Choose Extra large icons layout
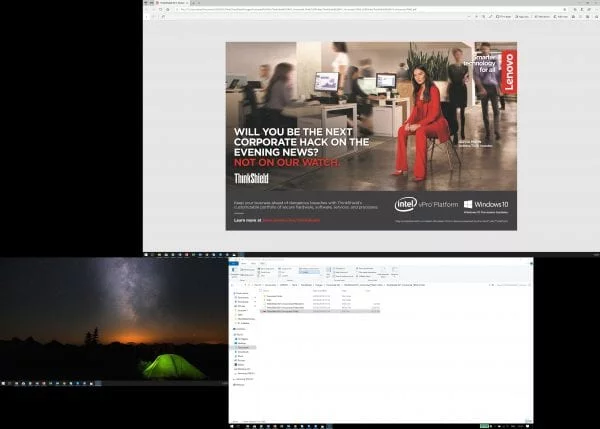The width and height of the screenshot is (600, 429). click(267, 268)
